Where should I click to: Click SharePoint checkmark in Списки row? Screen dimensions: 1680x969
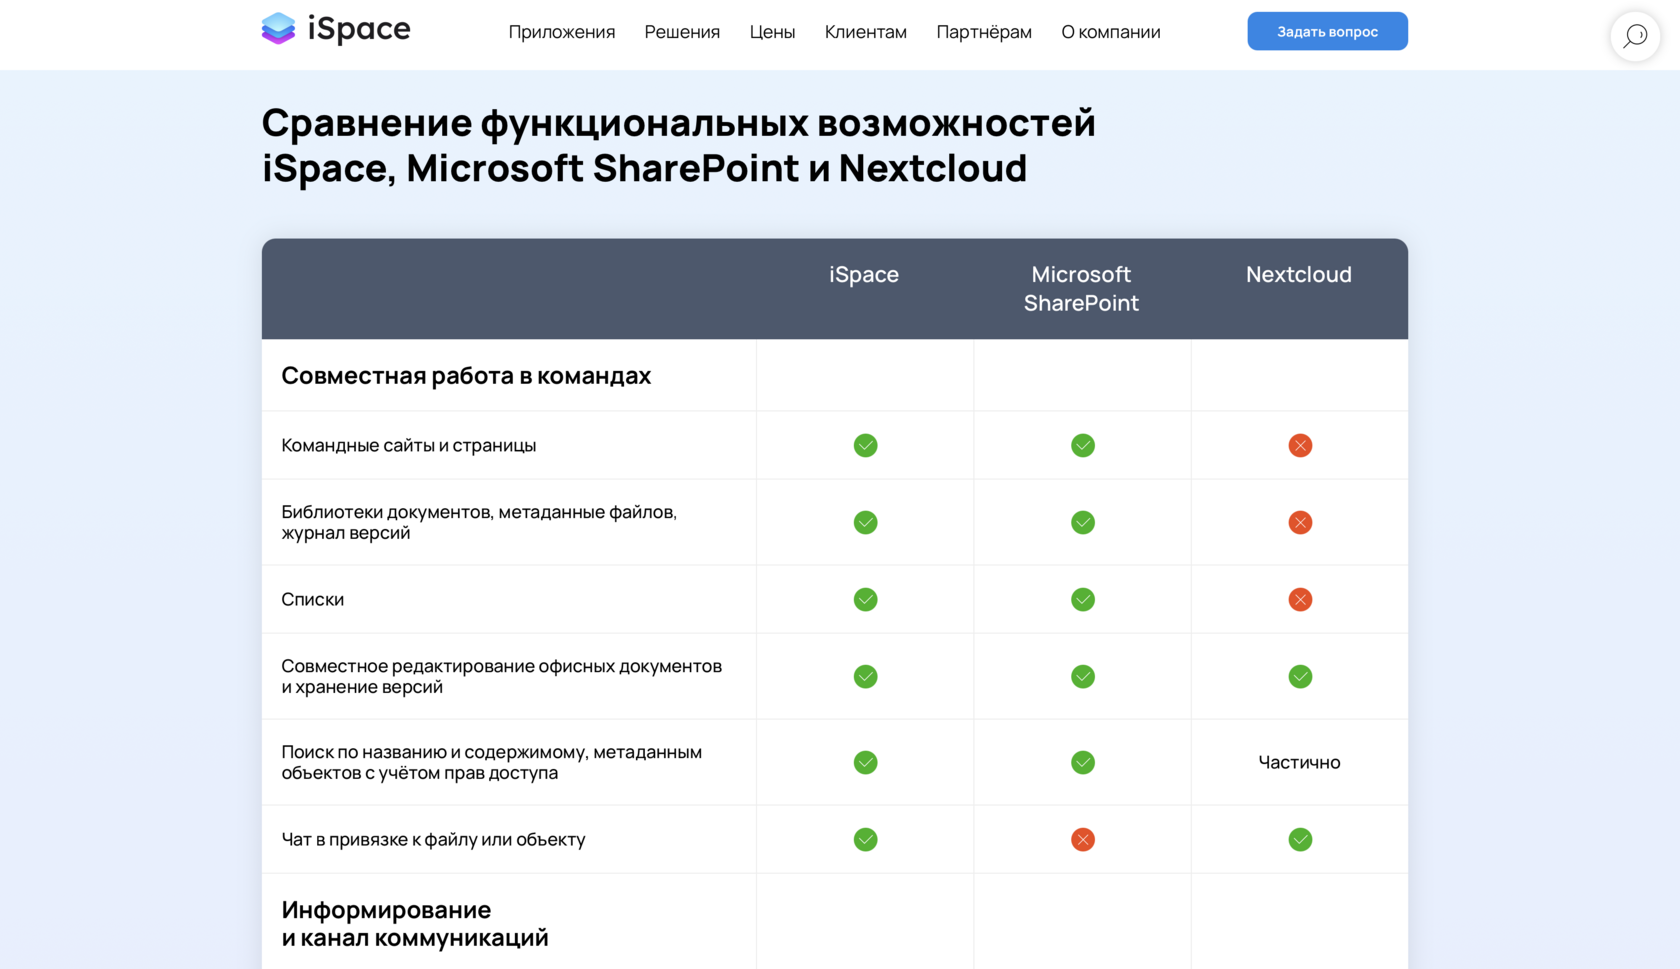pos(1082,599)
